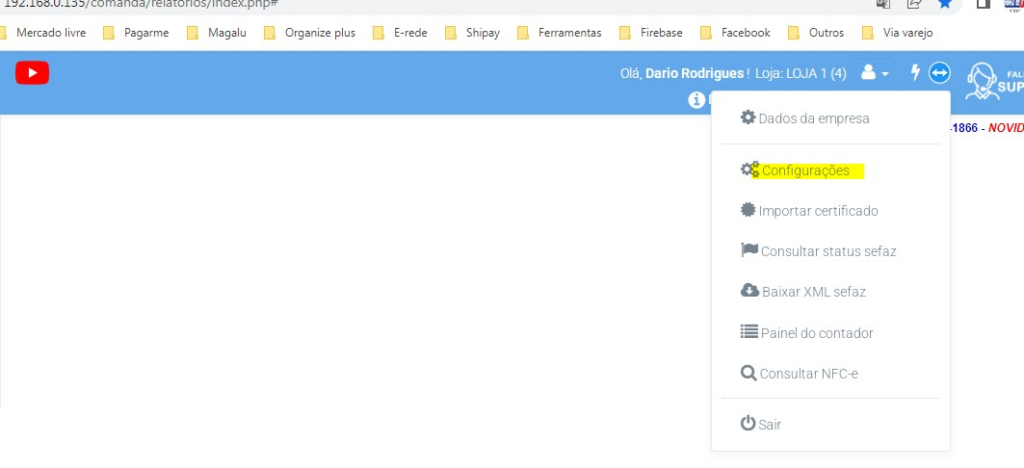The width and height of the screenshot is (1024, 468).
Task: Open Consultar status sefaz
Action: [827, 251]
